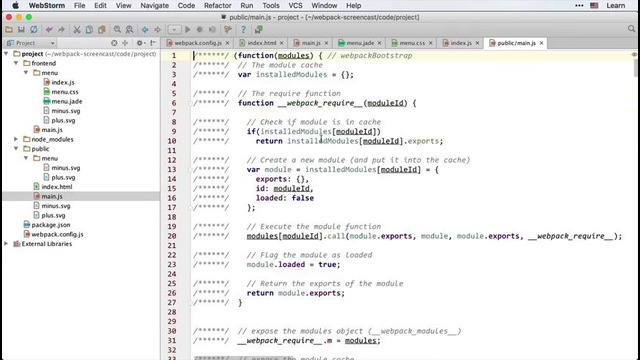The width and height of the screenshot is (640, 360).
Task: Open Project panel gear settings
Action: tap(140, 43)
